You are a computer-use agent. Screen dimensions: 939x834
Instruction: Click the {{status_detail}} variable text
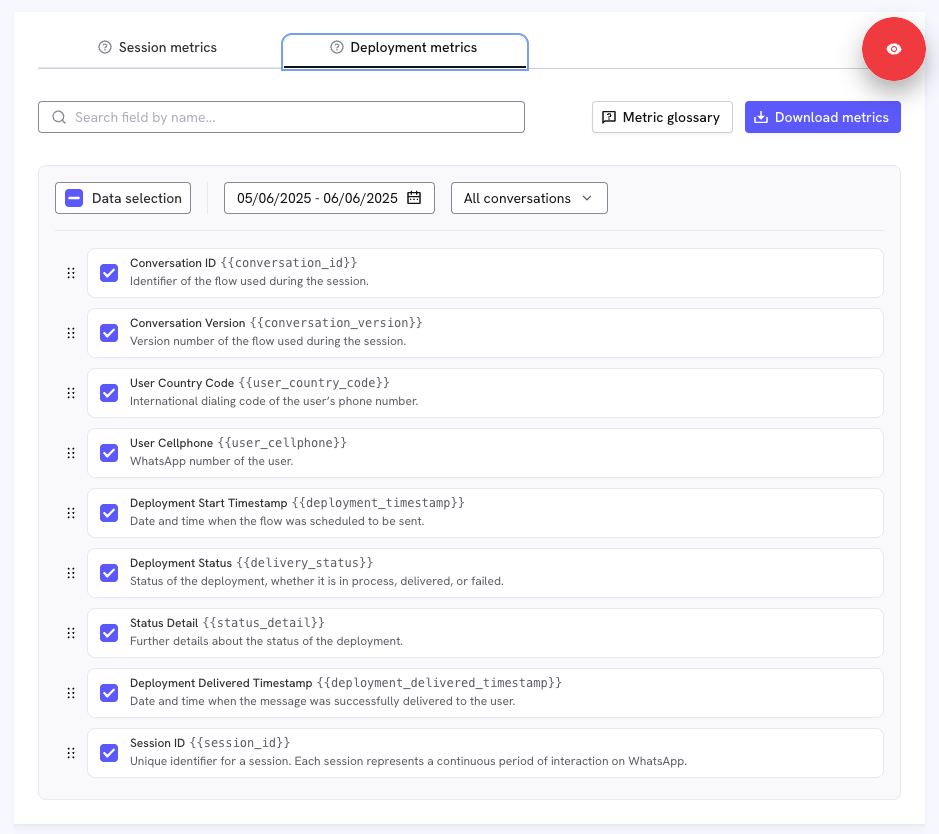click(x=263, y=623)
